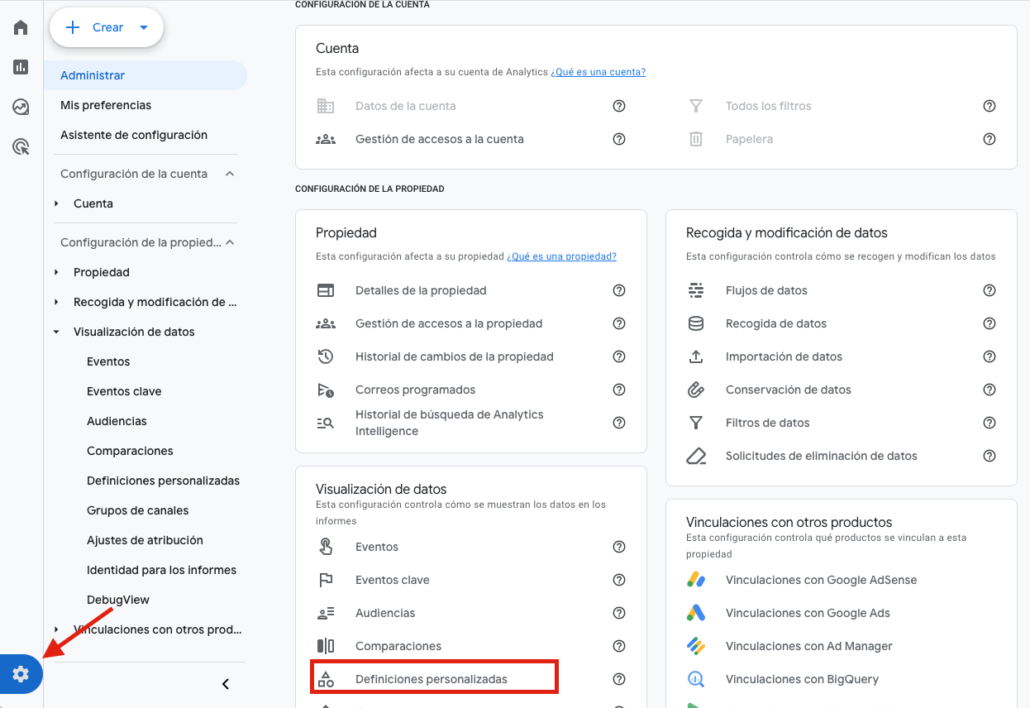The image size is (1030, 708).
Task: Click the Admin gear icon
Action: coord(20,674)
